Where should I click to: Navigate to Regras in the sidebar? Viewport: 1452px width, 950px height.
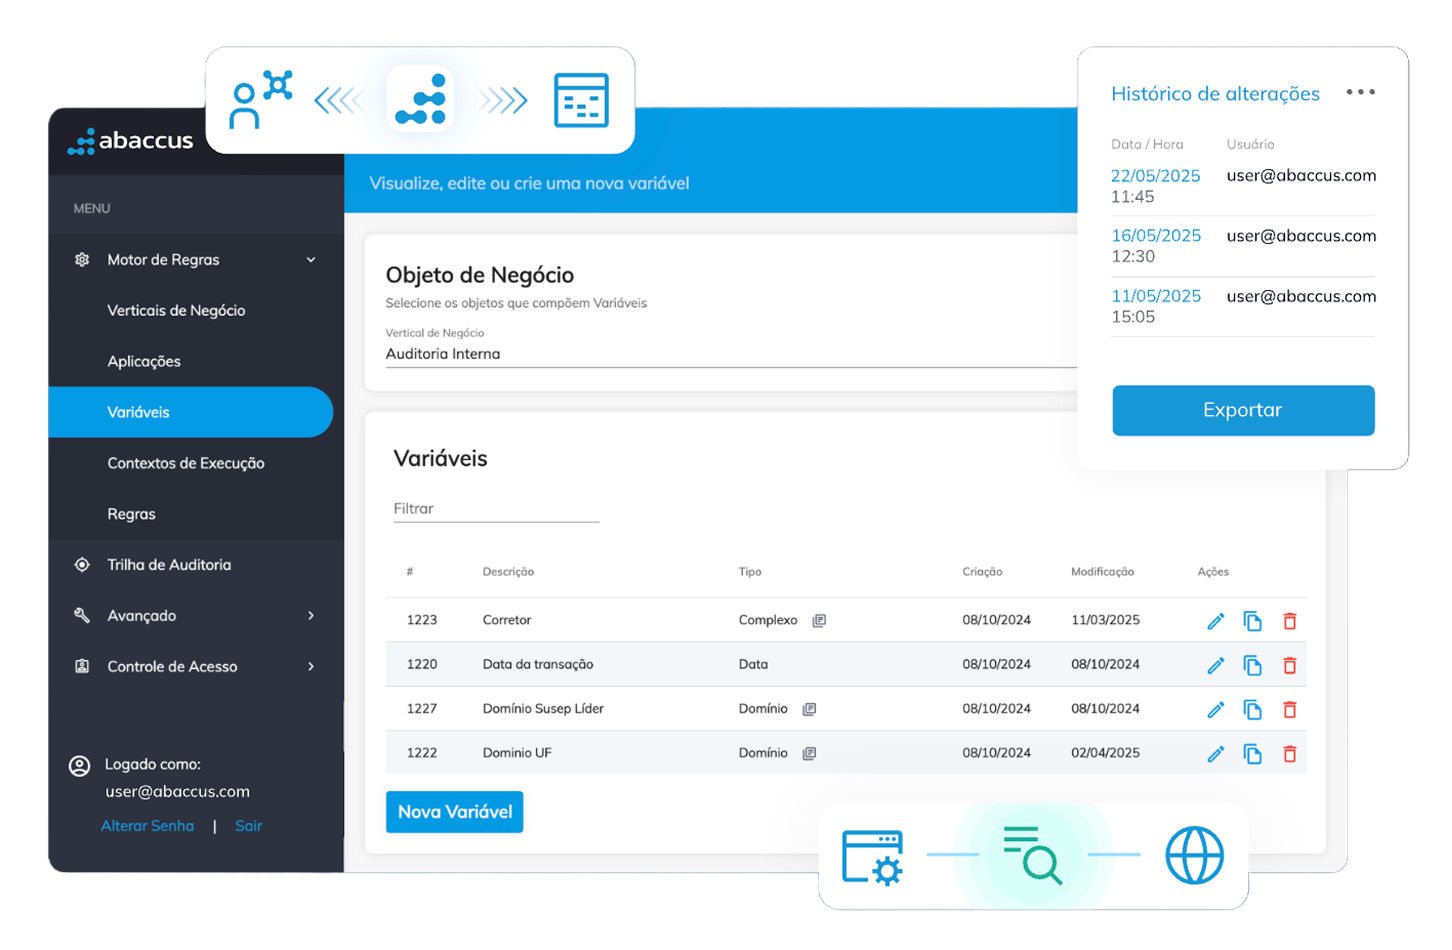pyautogui.click(x=131, y=514)
